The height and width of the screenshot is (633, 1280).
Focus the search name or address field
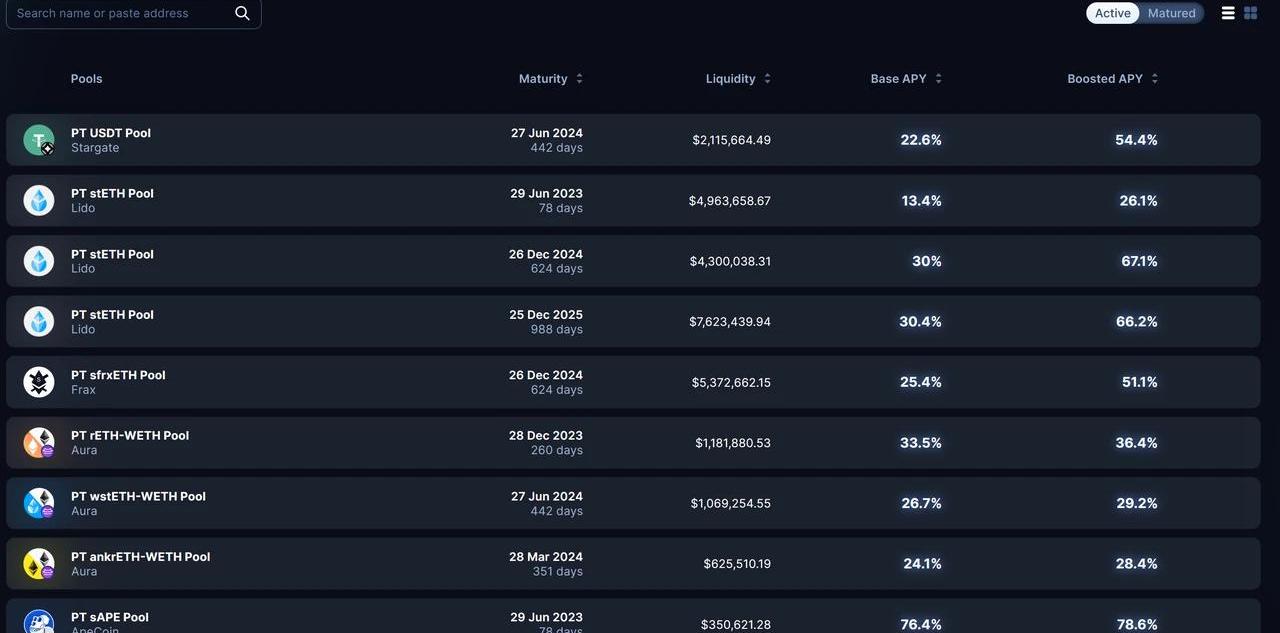pyautogui.click(x=120, y=13)
